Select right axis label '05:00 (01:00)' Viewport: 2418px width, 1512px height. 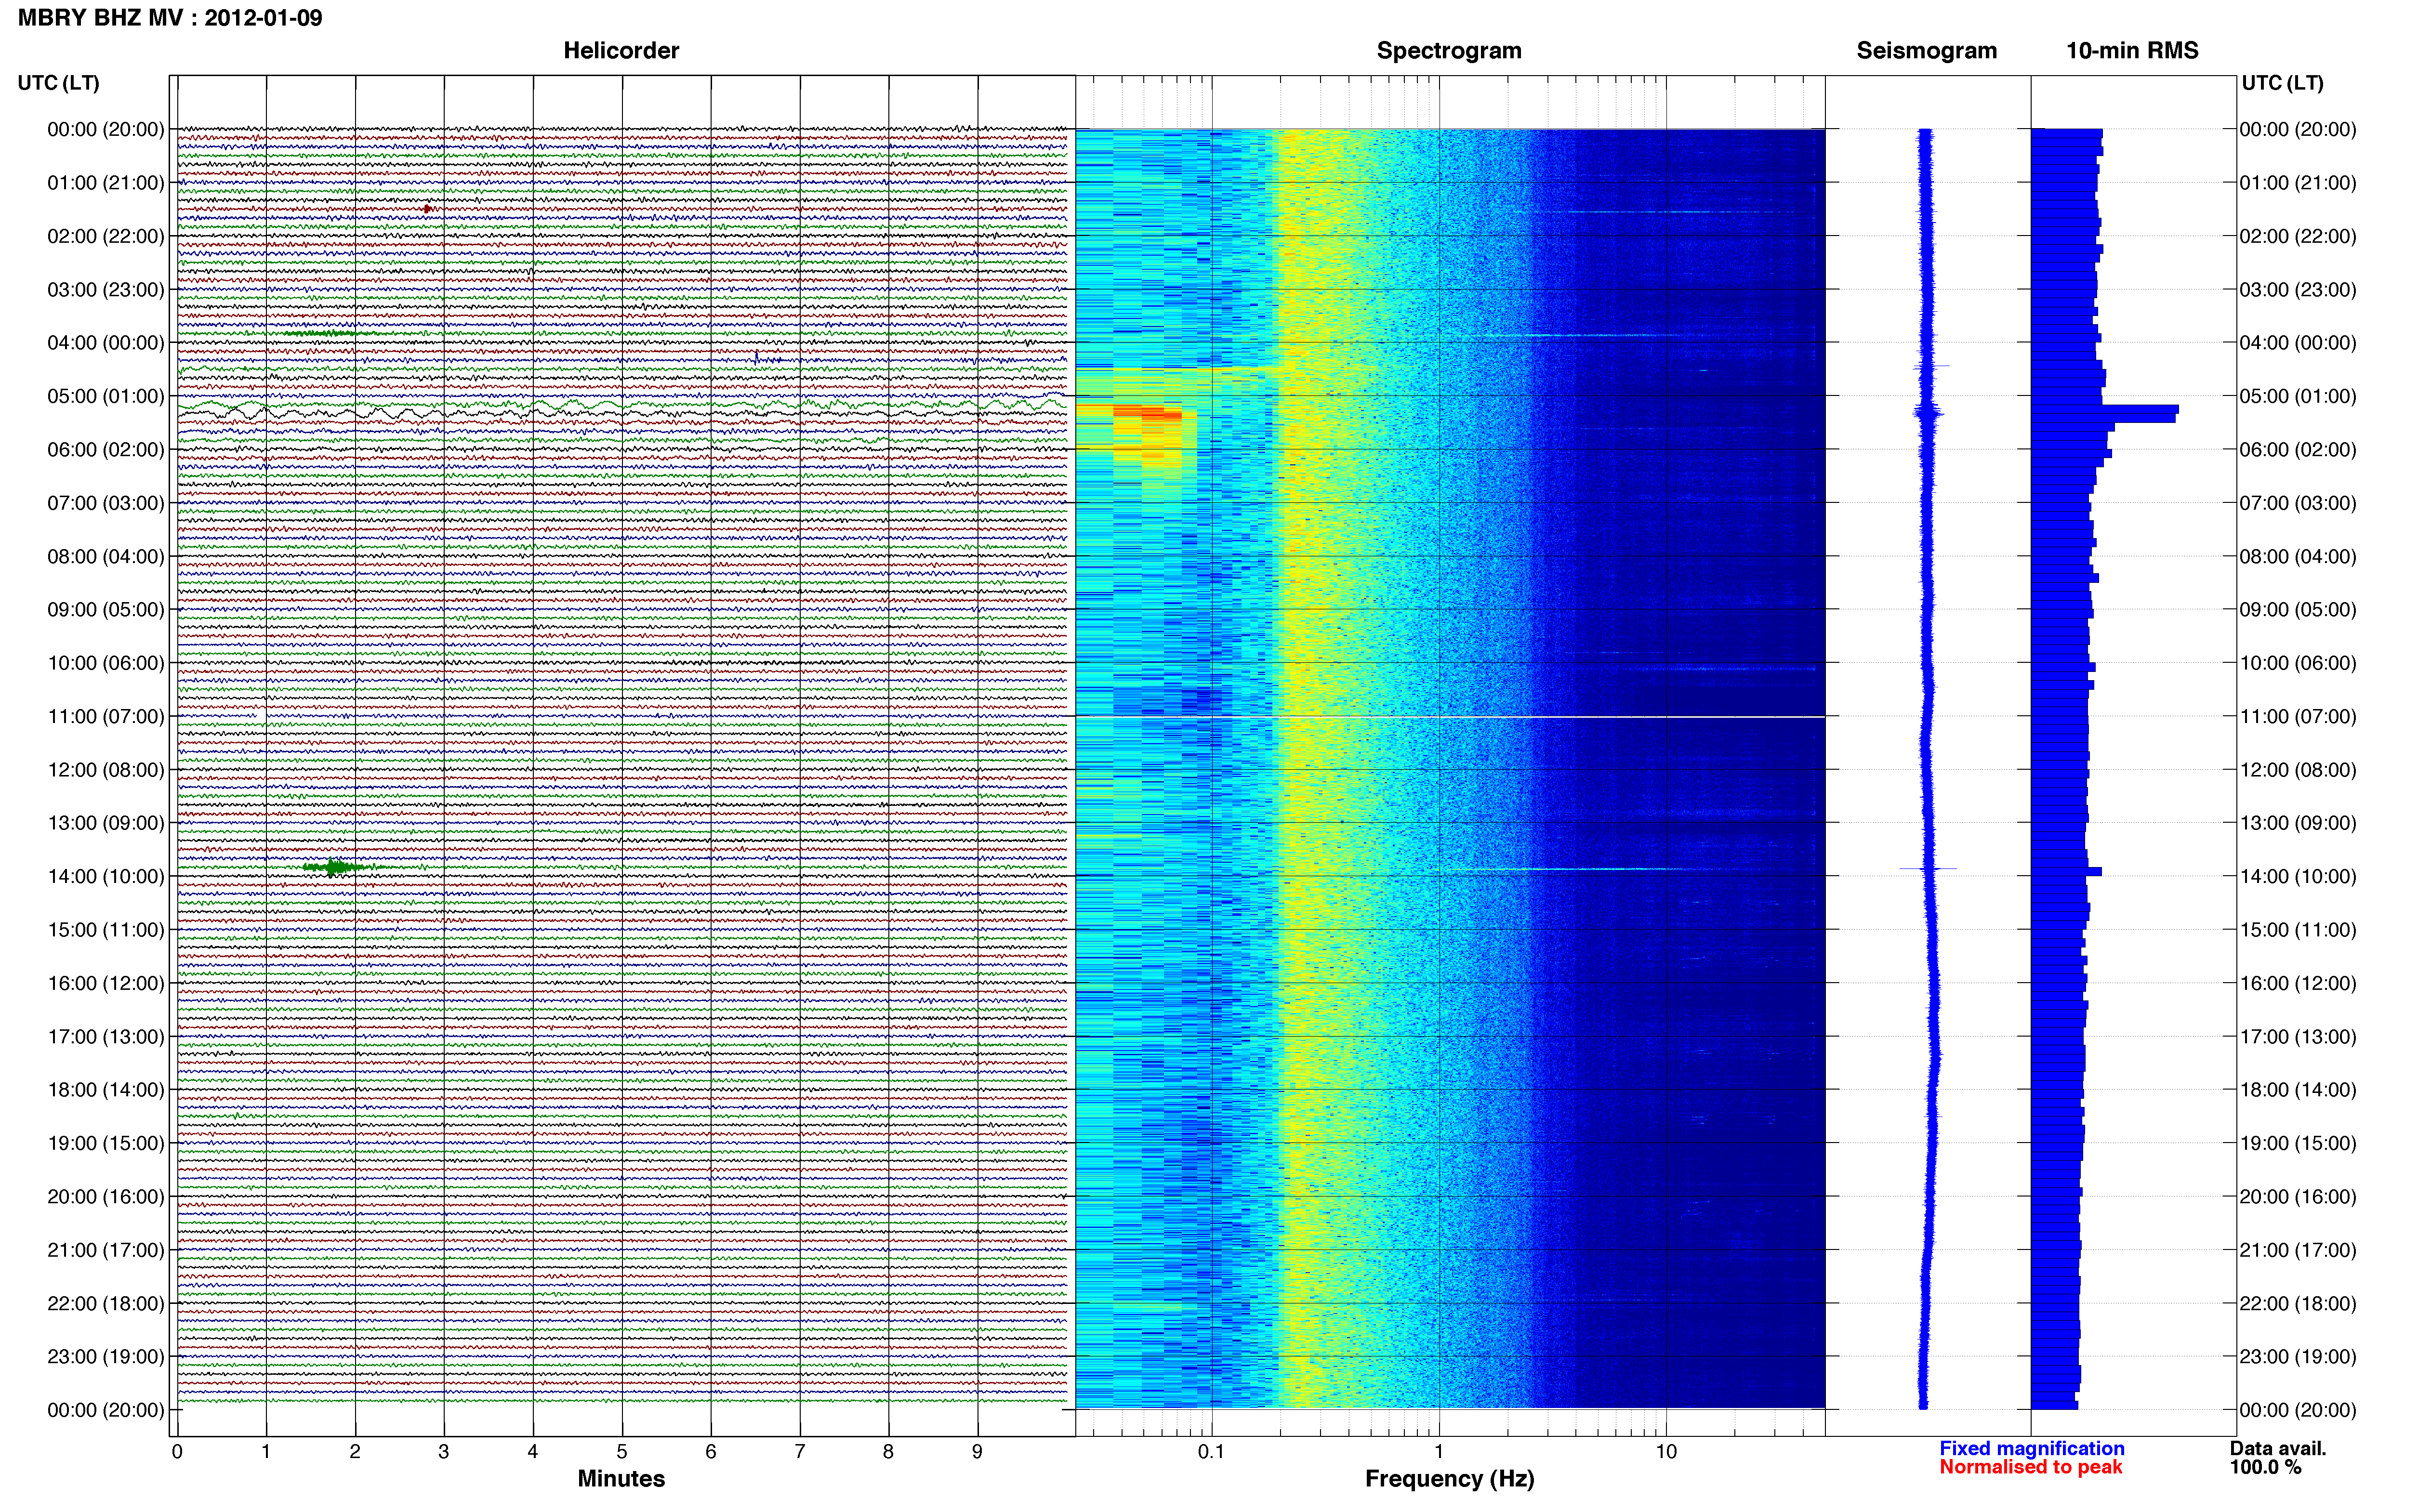(x=2298, y=396)
